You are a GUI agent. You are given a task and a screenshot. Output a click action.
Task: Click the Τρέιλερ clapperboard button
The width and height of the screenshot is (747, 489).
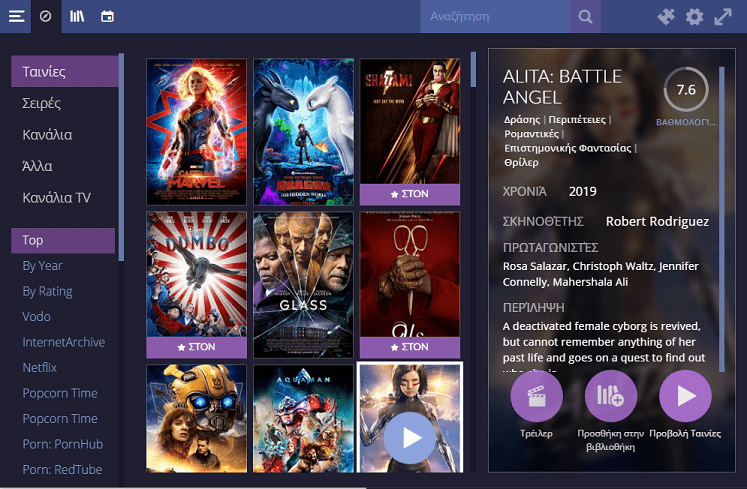(x=536, y=396)
